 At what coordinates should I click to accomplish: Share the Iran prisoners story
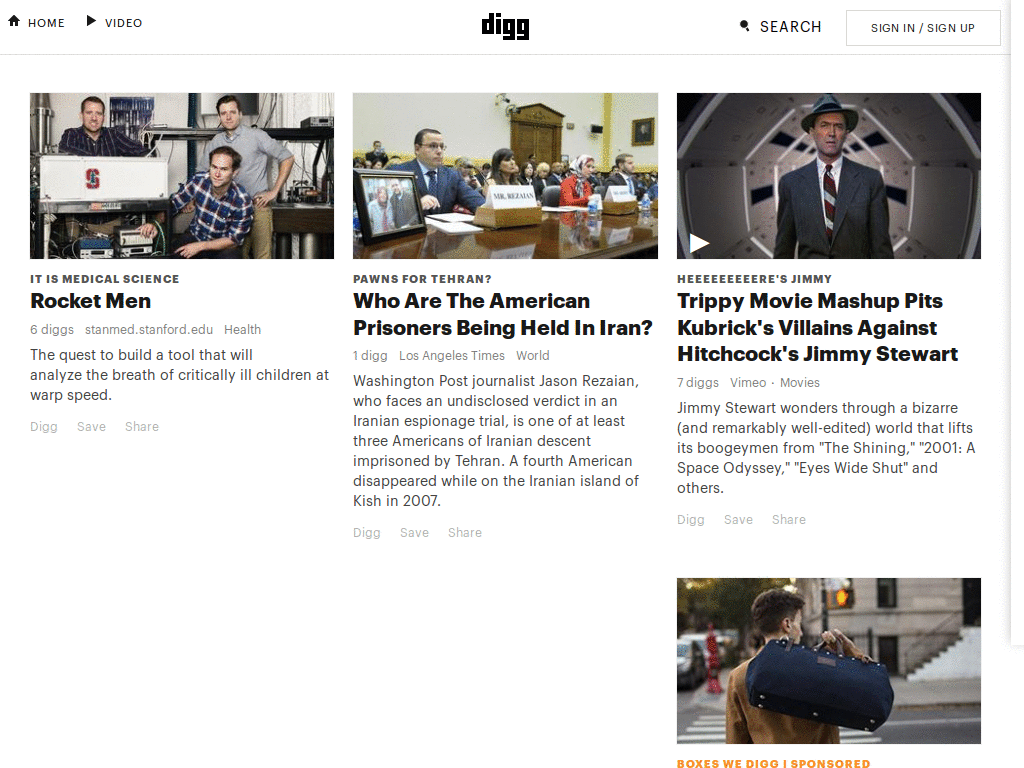click(x=465, y=532)
